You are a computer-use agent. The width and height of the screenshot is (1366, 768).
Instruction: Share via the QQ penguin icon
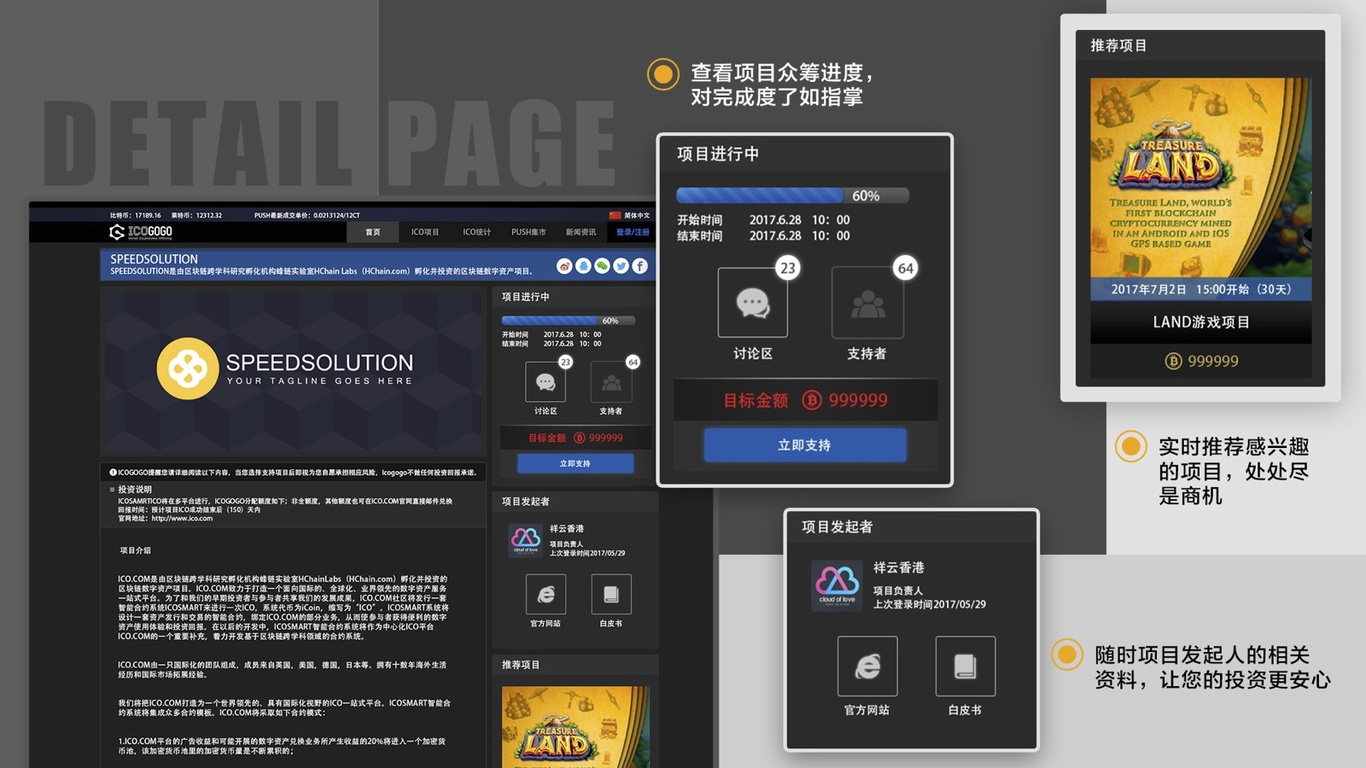(583, 266)
